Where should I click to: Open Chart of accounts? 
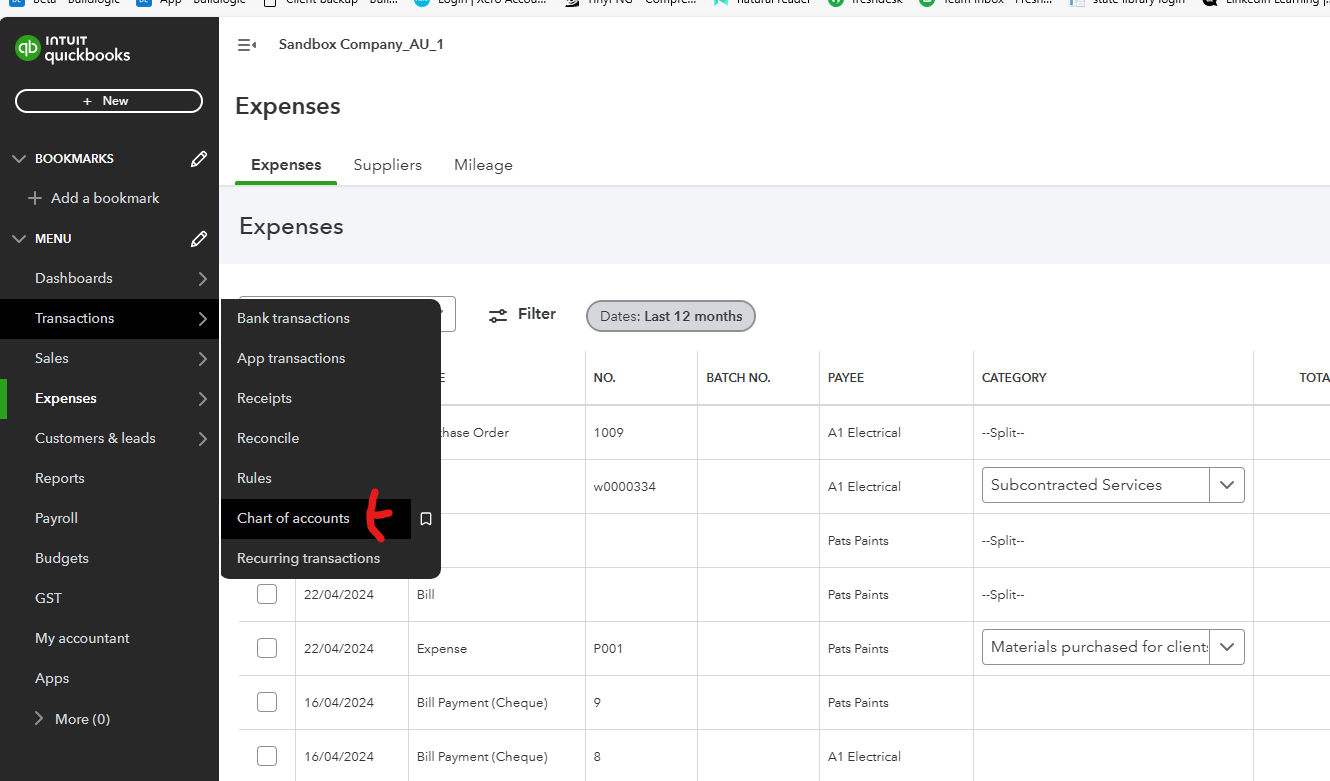[293, 518]
